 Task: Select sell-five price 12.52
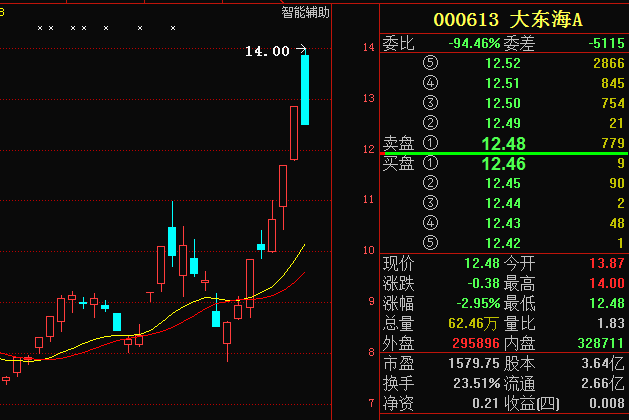(503, 63)
